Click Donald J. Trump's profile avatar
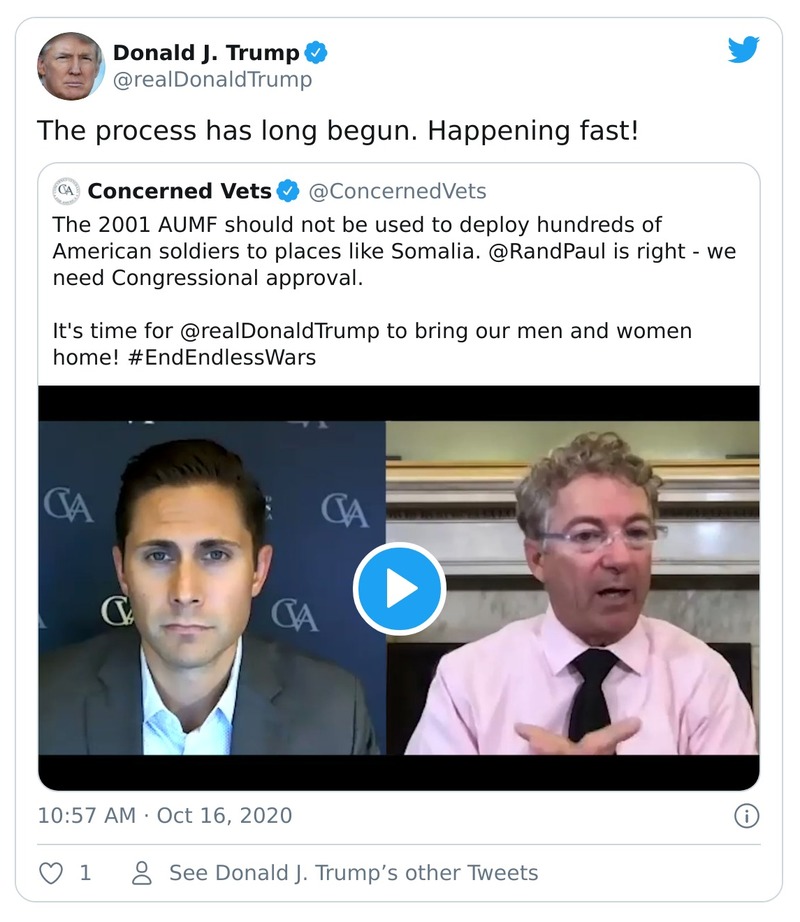The image size is (800, 922). coord(71,61)
